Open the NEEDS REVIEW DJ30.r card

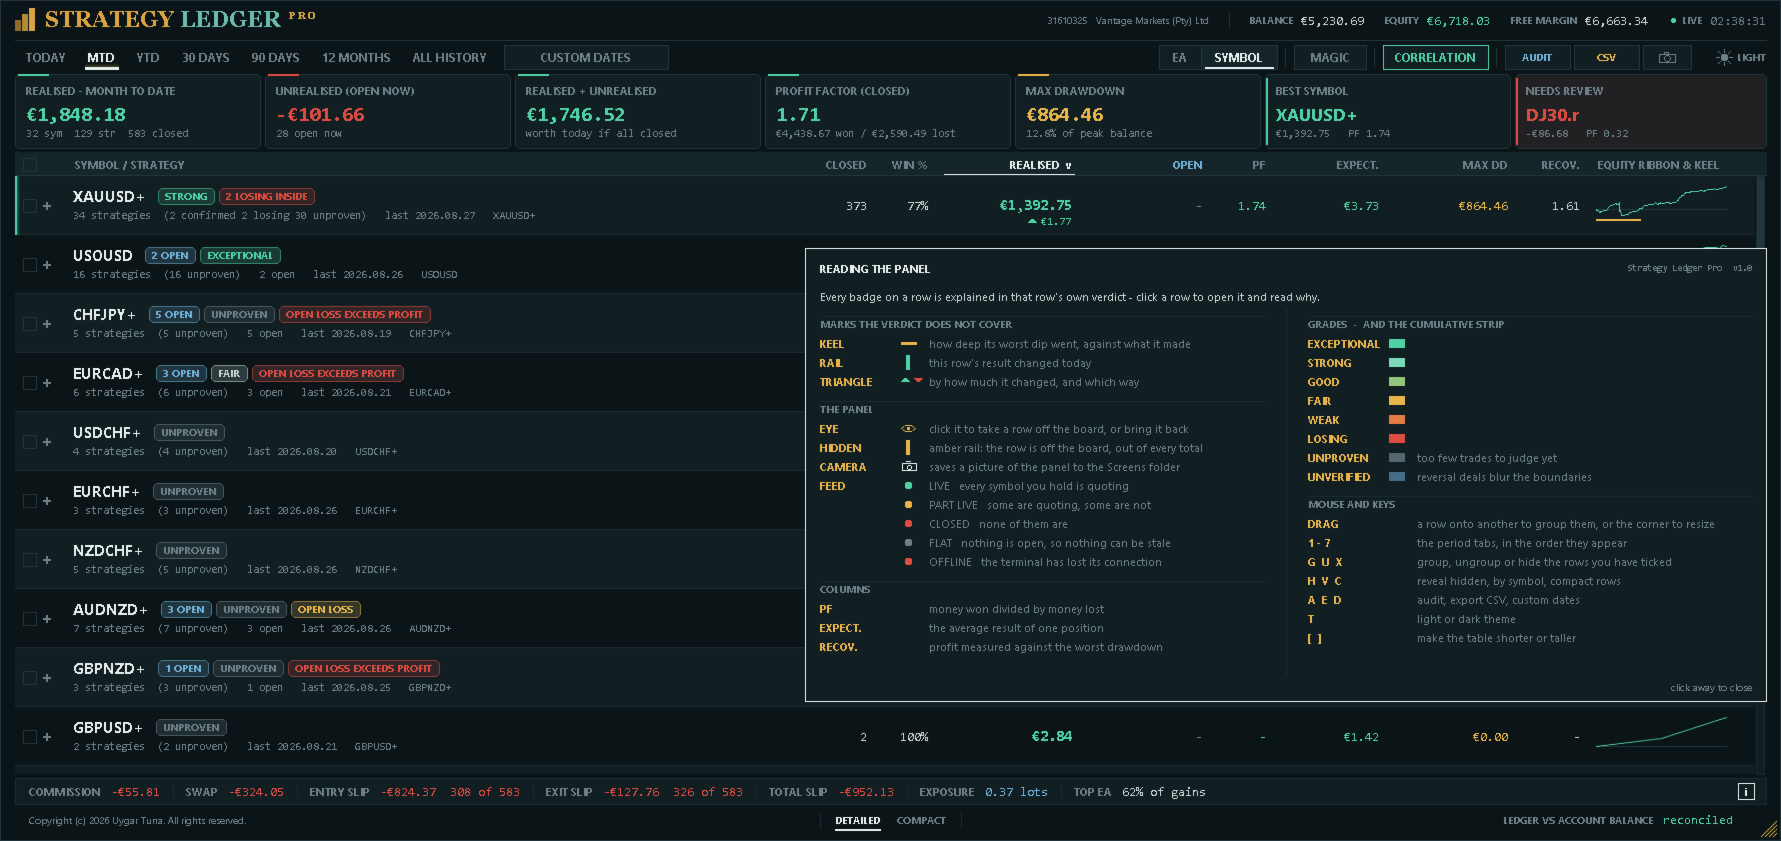(x=1640, y=112)
